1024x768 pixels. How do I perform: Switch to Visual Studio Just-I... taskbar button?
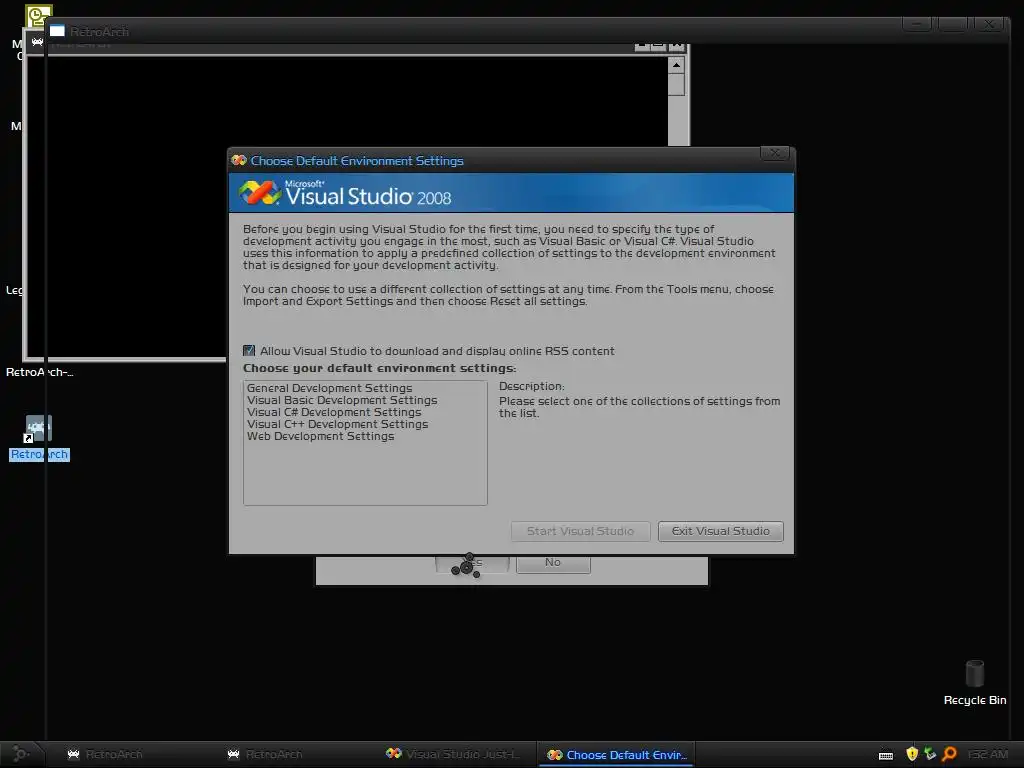pos(453,754)
